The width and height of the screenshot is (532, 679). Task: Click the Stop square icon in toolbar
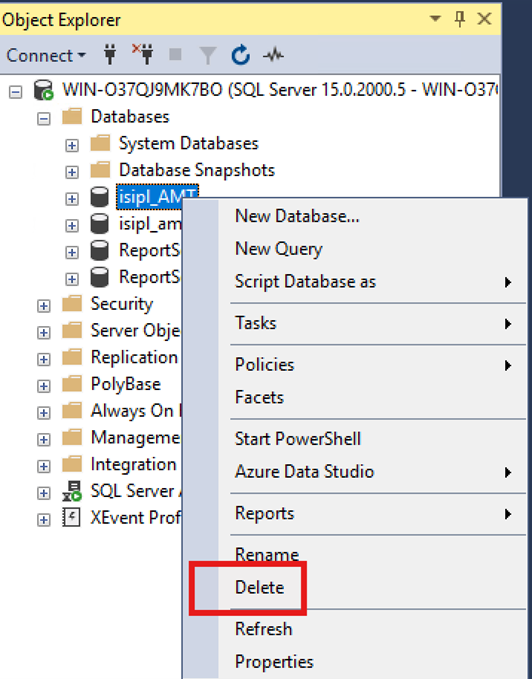175,55
